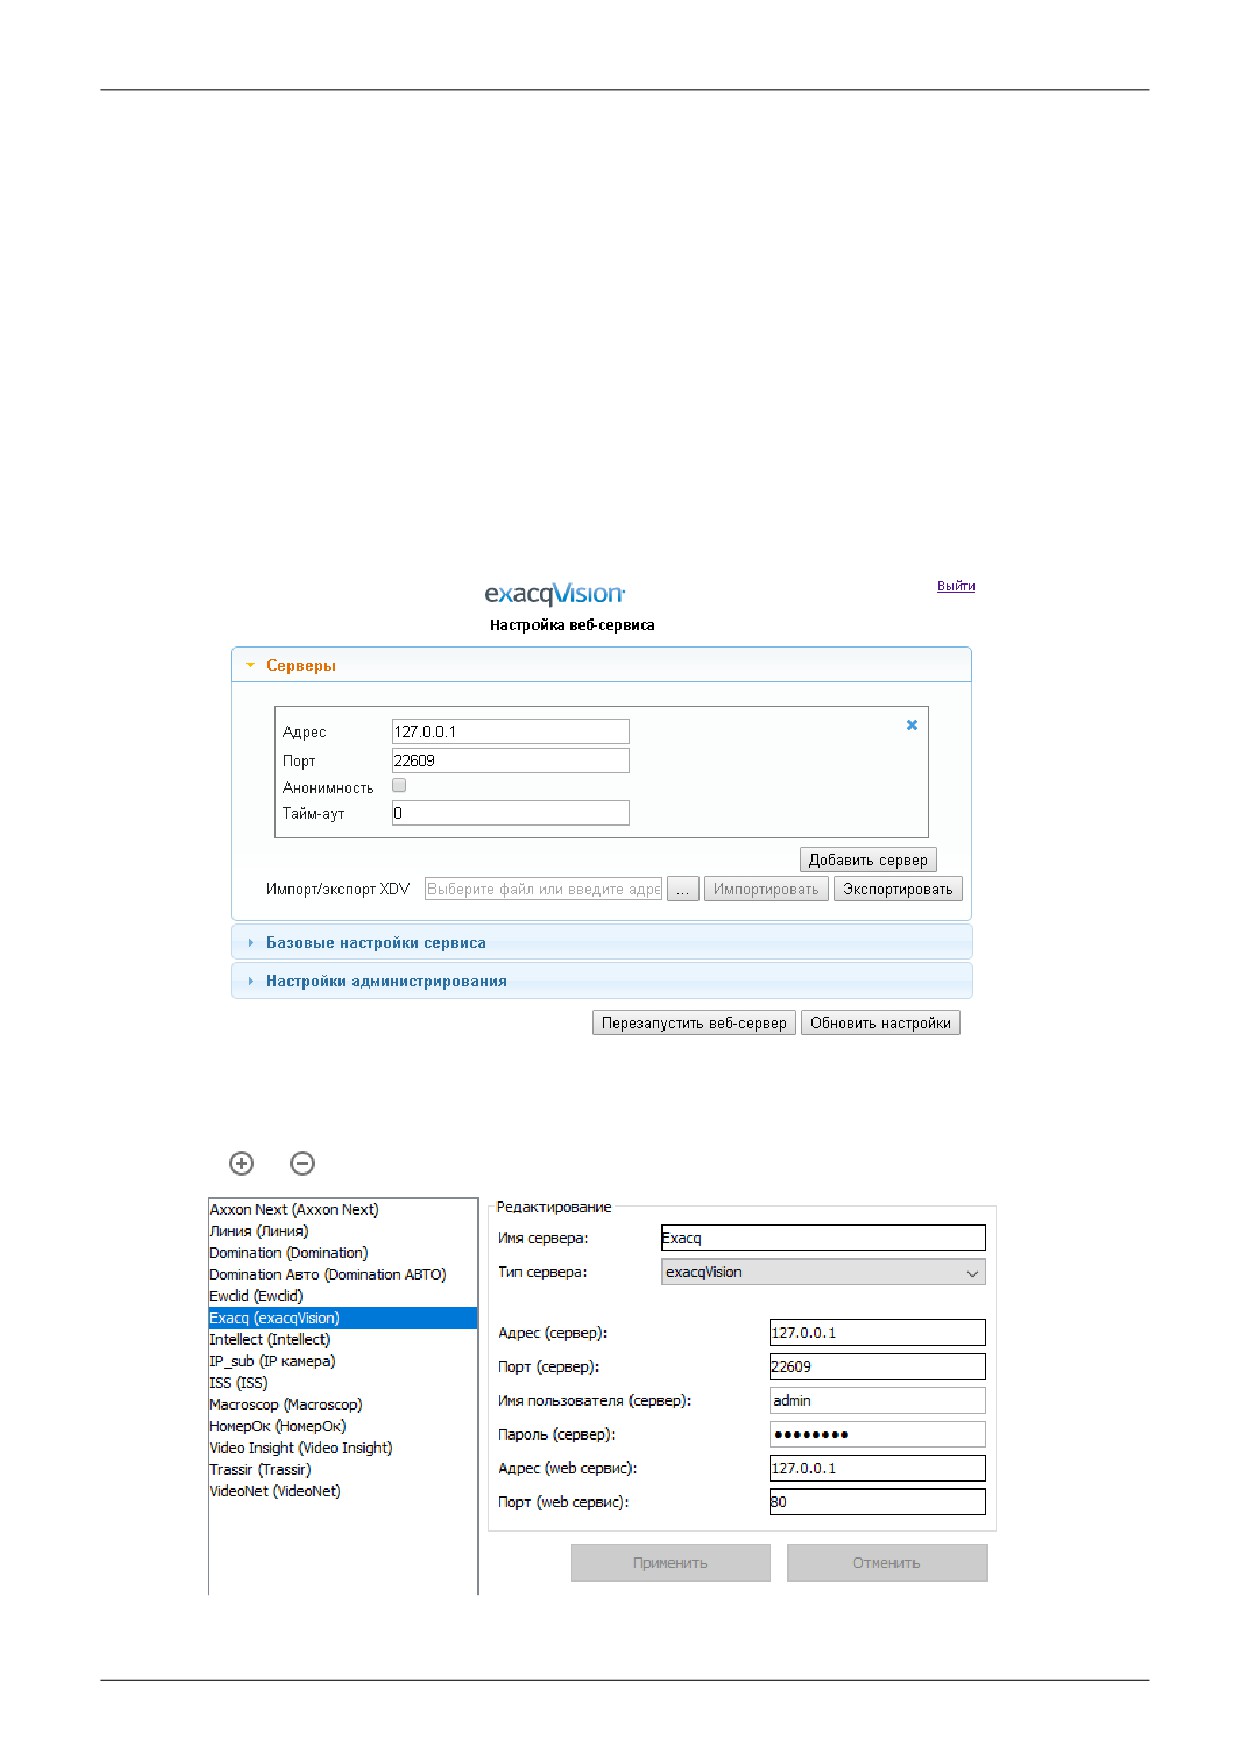1237x1752 pixels.
Task: Click the Отменить button
Action: coord(887,1563)
